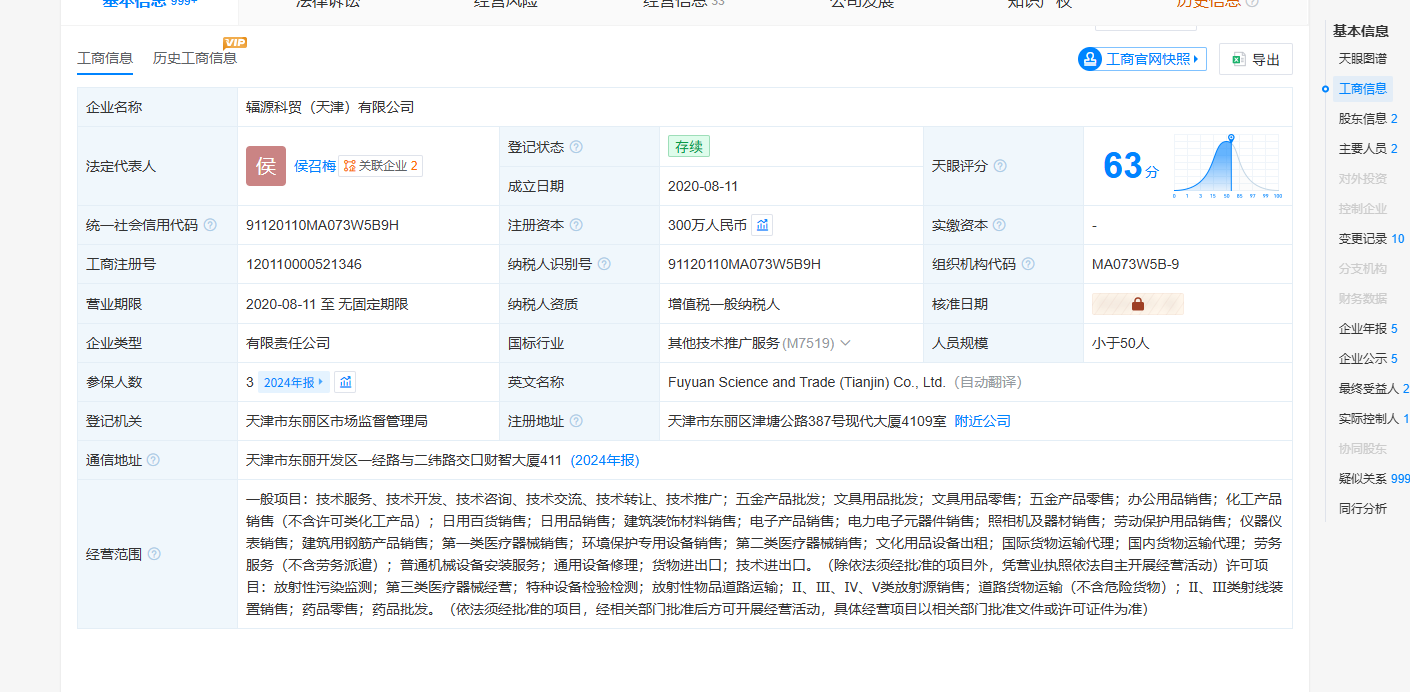Screen dimensions: 1410x692
Task: Click 关联企业 2 tag
Action: 380,166
